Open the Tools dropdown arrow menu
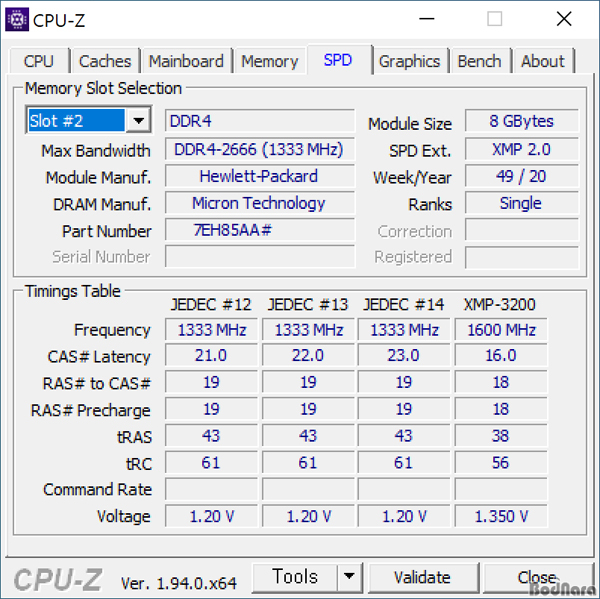 click(x=349, y=577)
